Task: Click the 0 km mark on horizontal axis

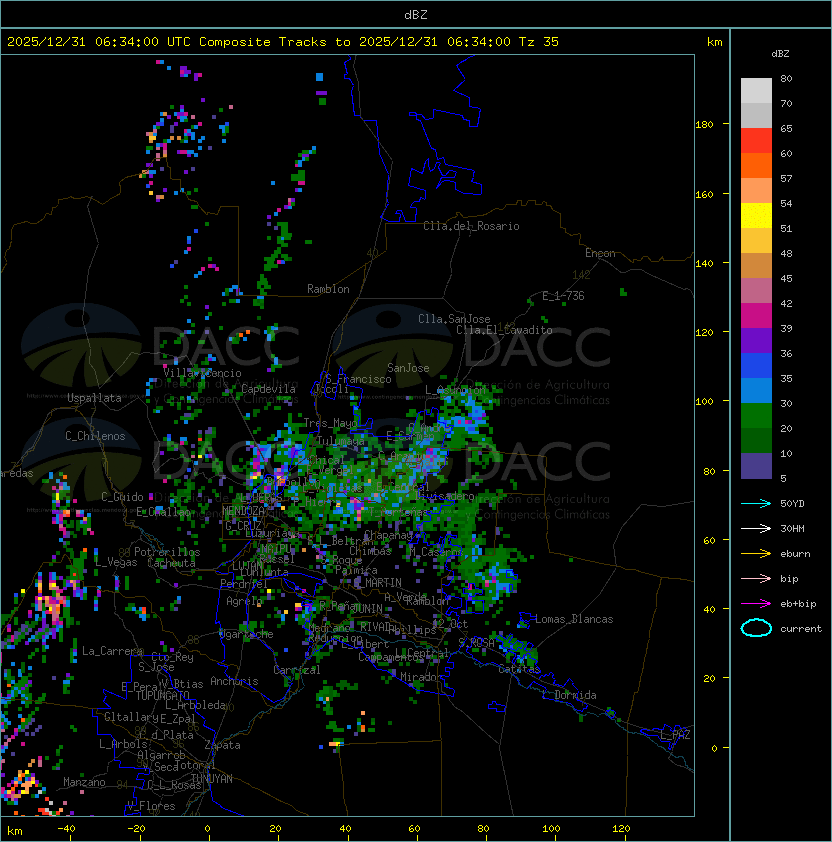Action: [x=207, y=829]
